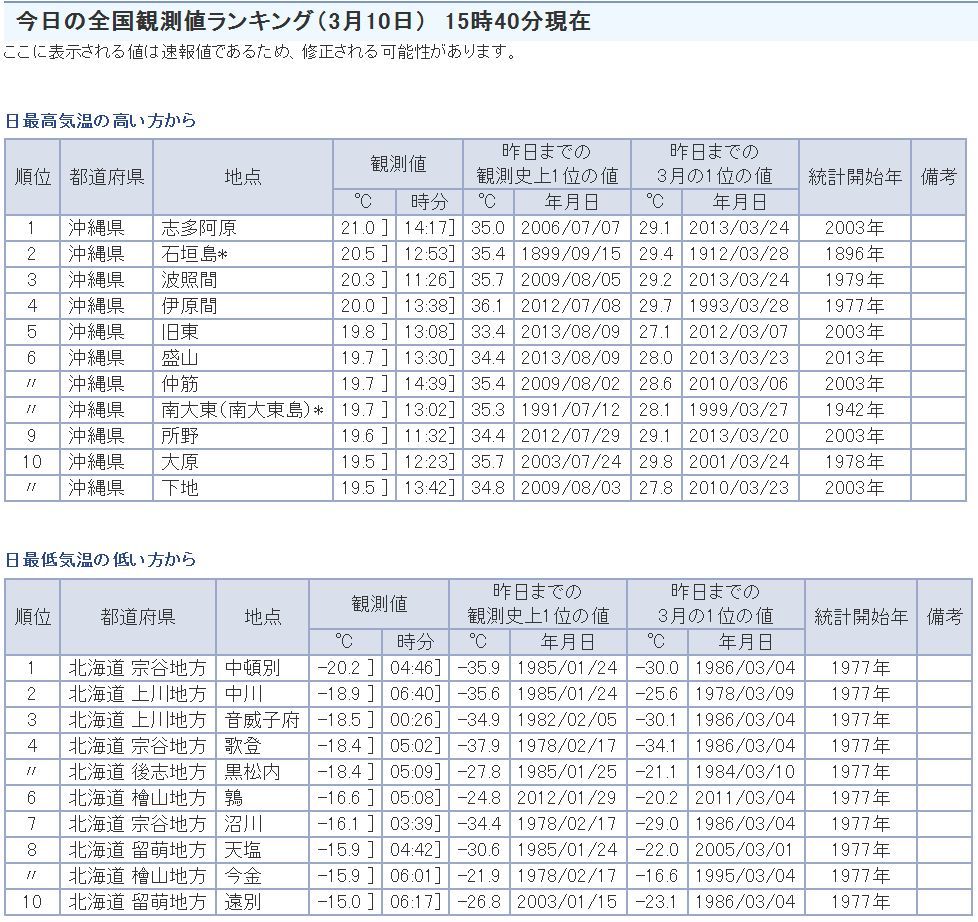Select the 伊原間 station cell
The width and height of the screenshot is (978, 922).
point(189,306)
